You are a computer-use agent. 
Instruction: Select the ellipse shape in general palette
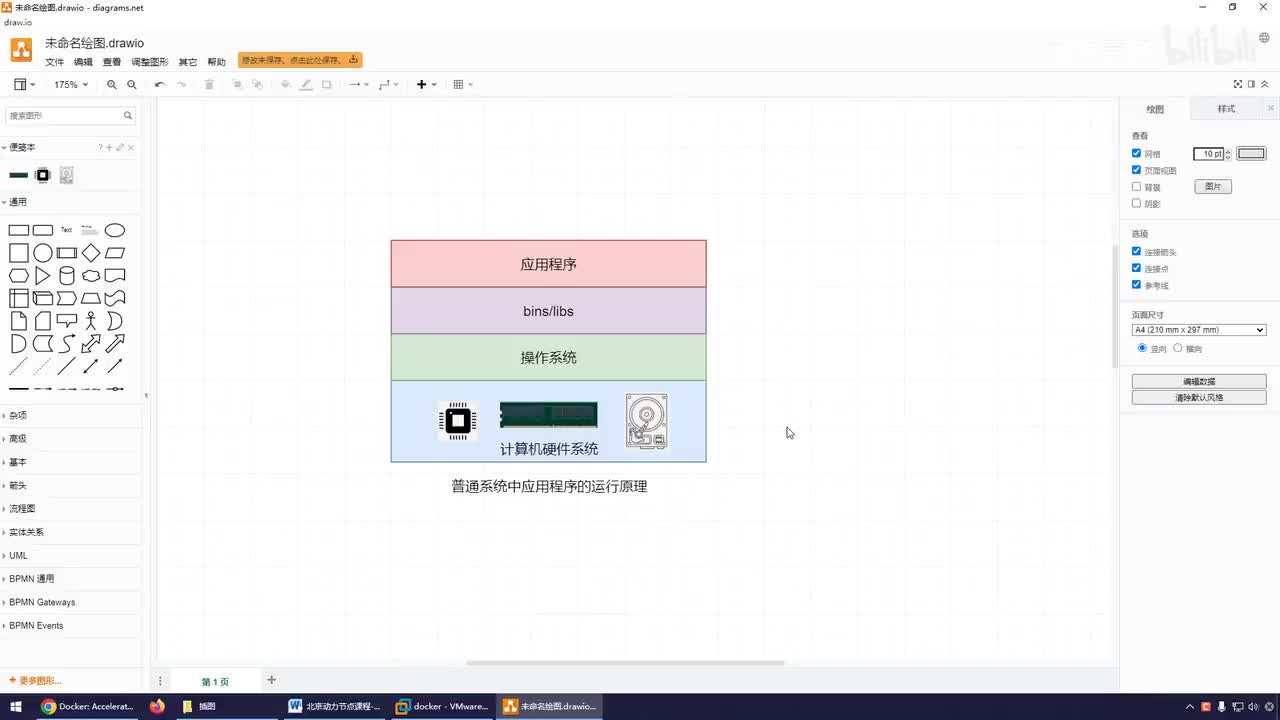[x=115, y=230]
